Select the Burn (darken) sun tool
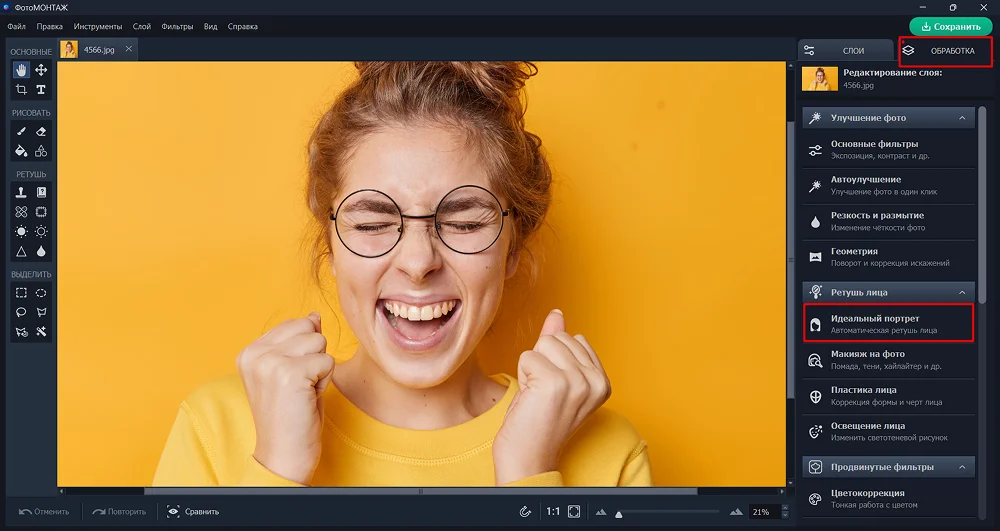The image size is (1000, 531). pyautogui.click(x=41, y=231)
